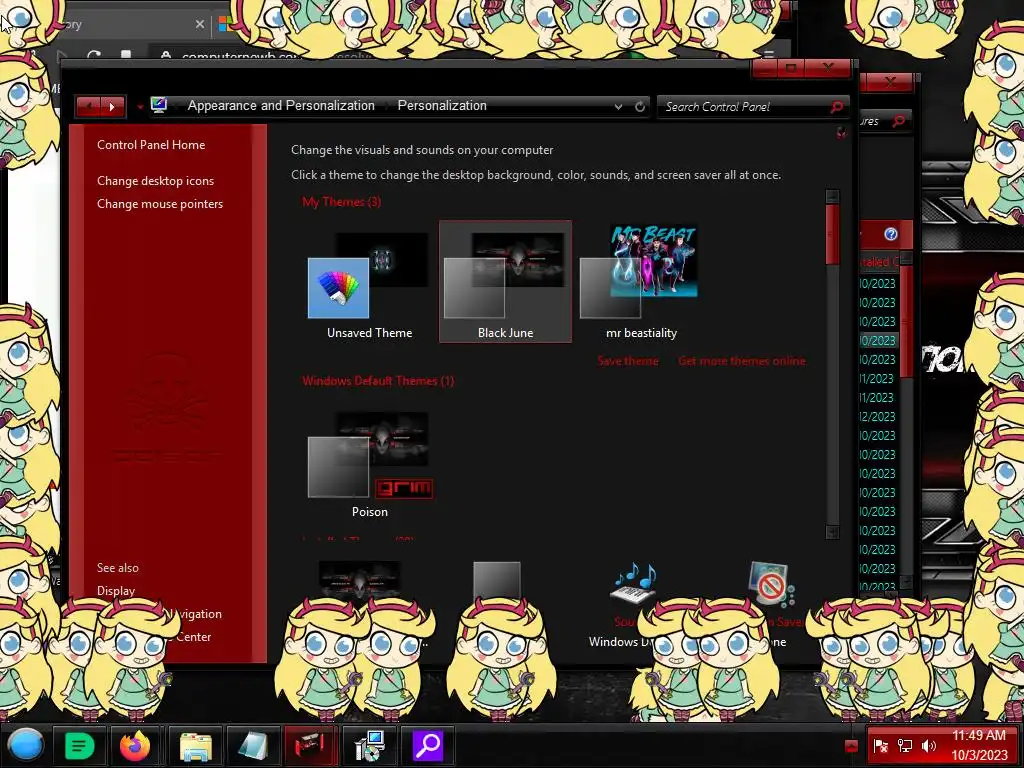This screenshot has height=768, width=1024.
Task: Open File Explorer from the taskbar
Action: (x=196, y=745)
